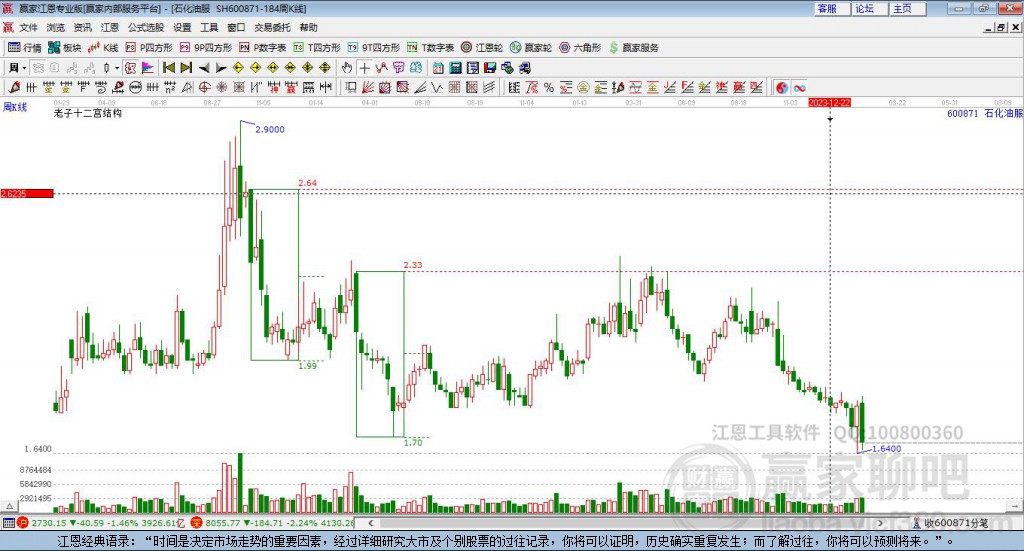Open the 帮助 menu

point(308,27)
